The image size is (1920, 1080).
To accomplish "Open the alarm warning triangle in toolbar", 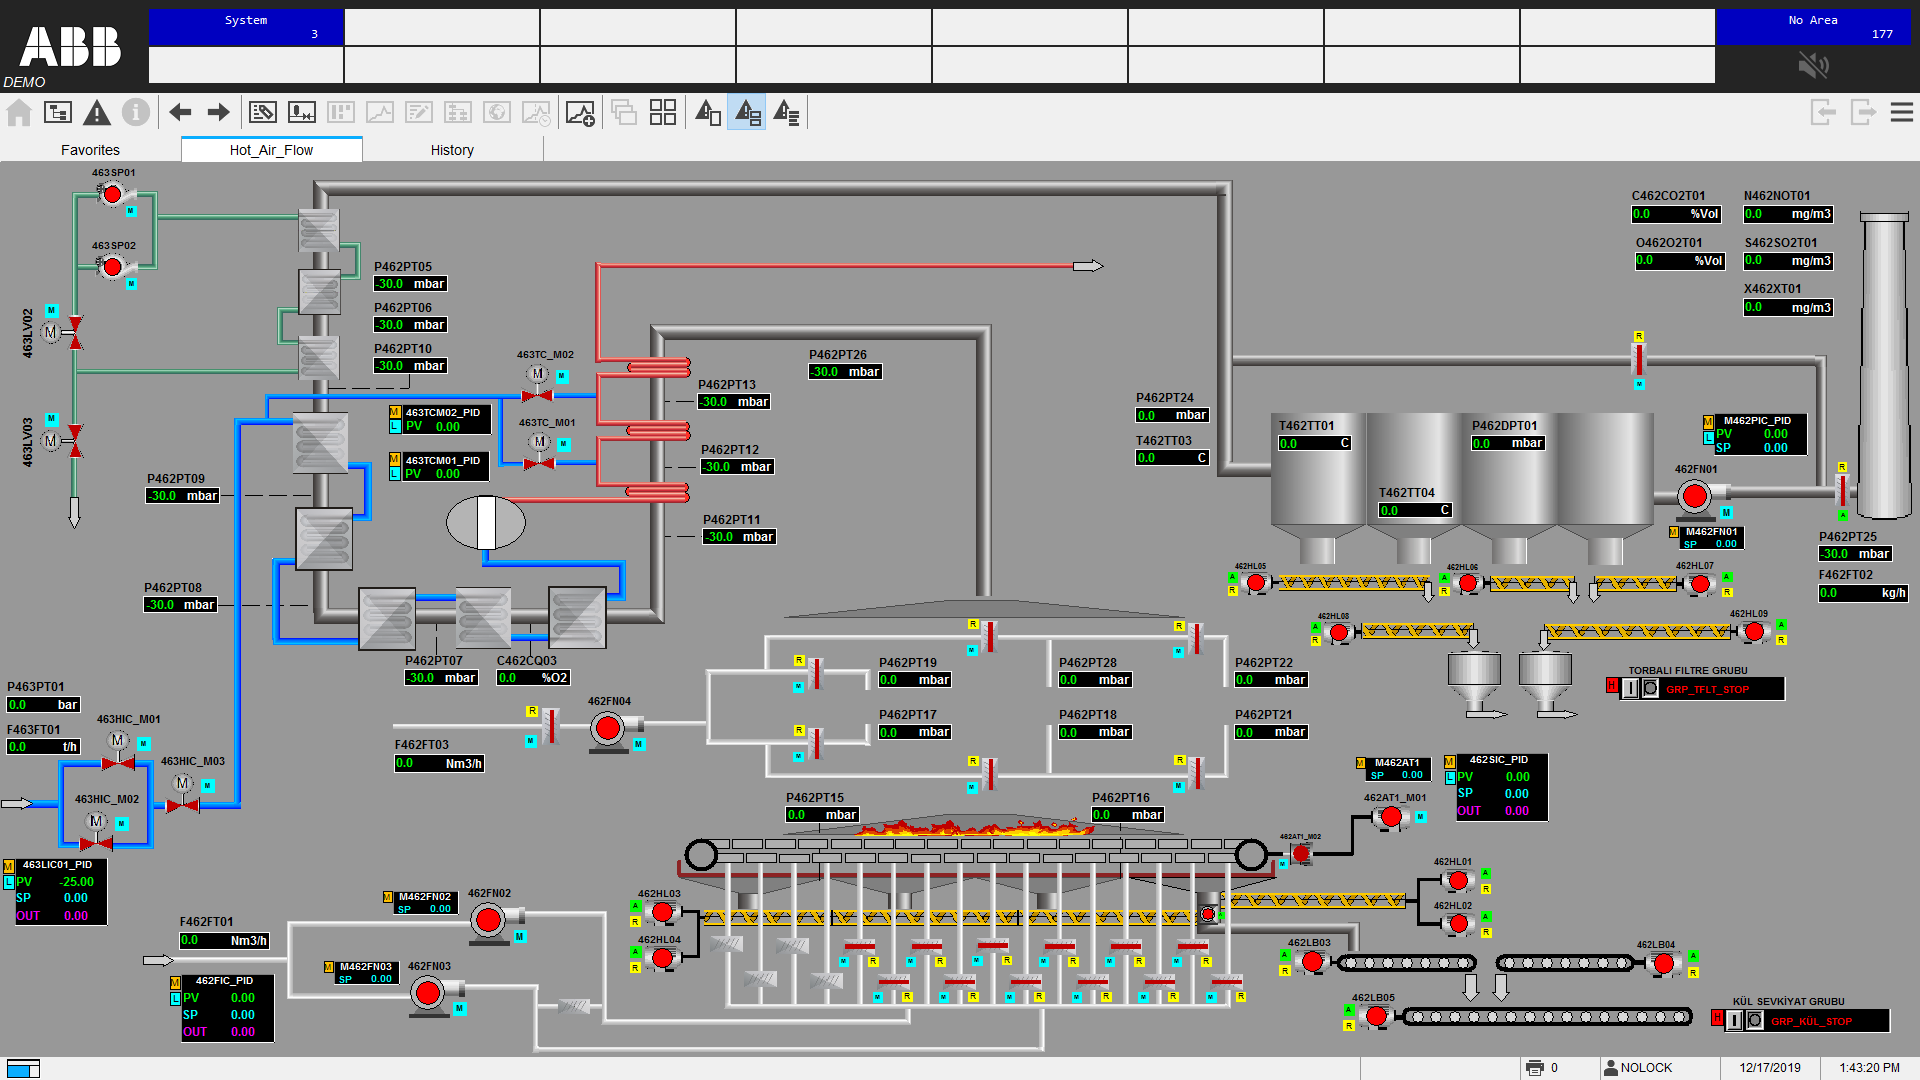I will coord(97,113).
